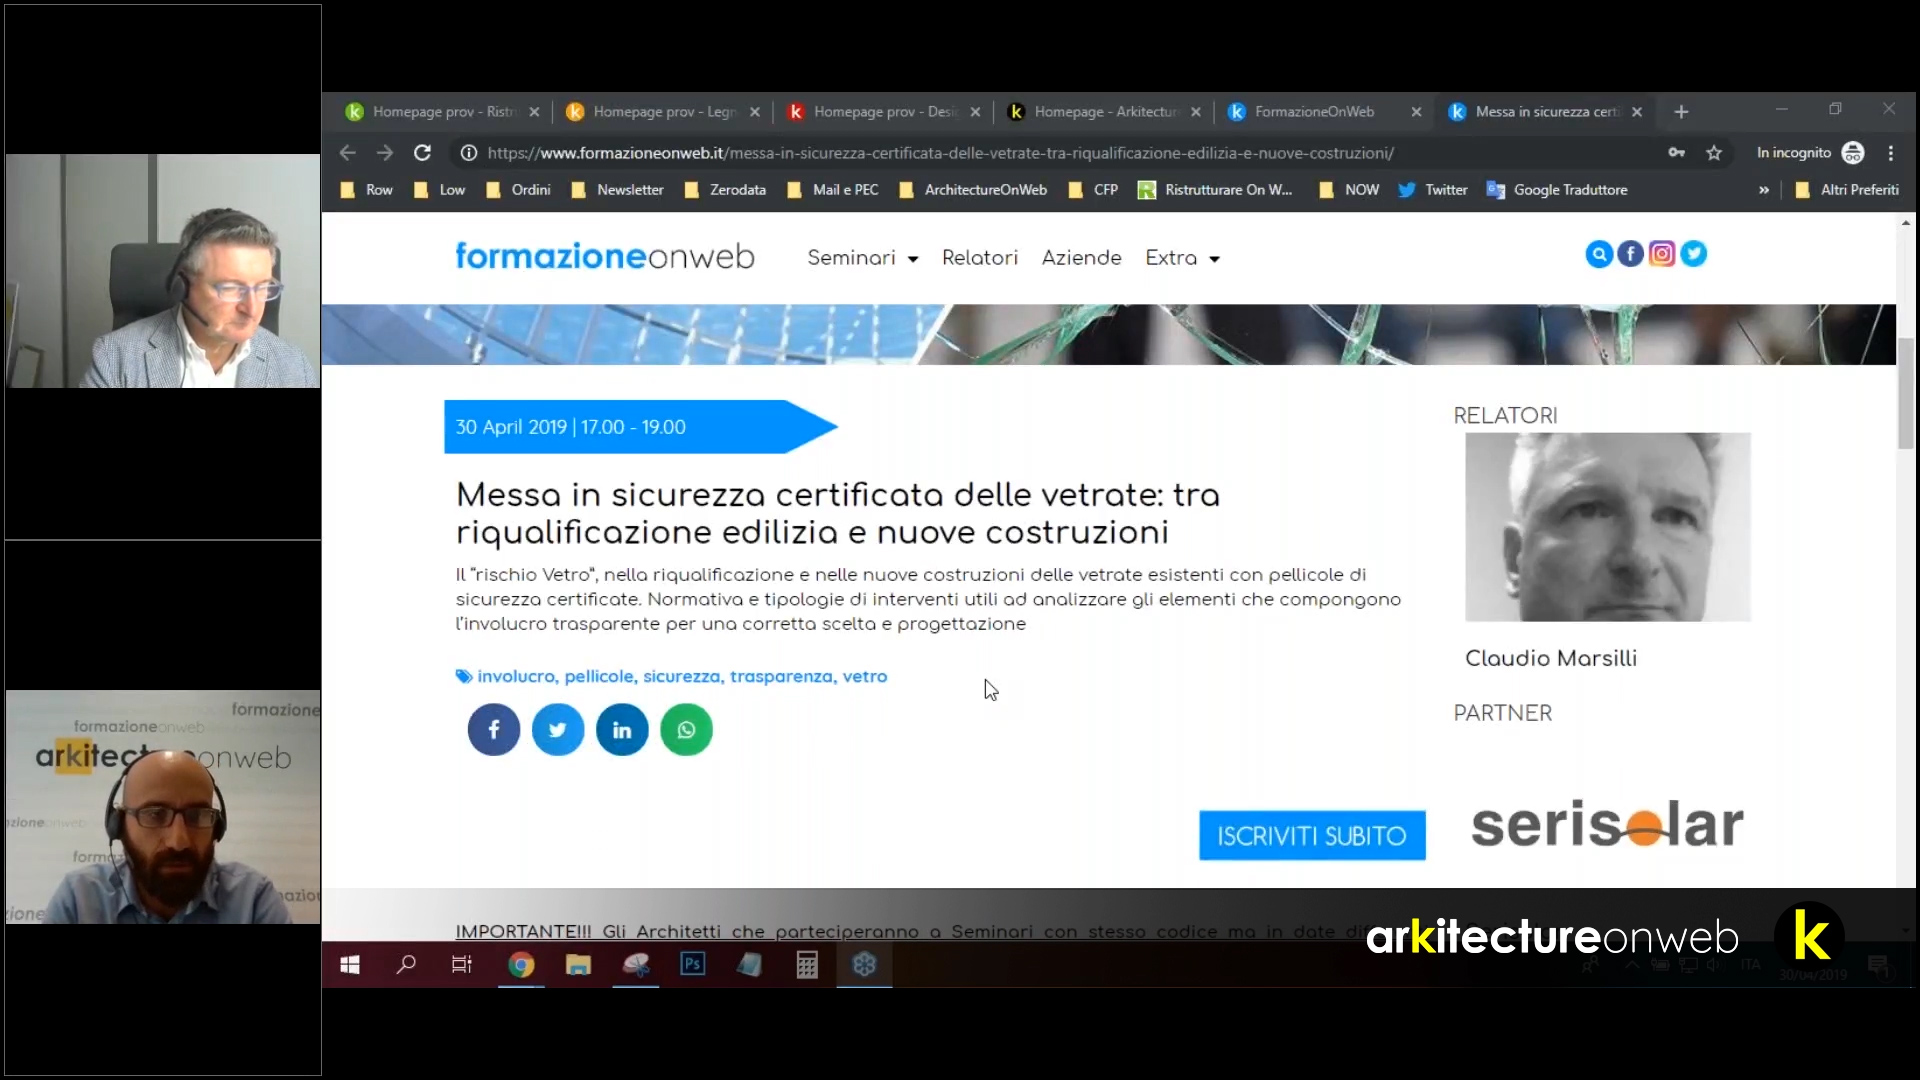1920x1080 pixels.
Task: Open the header Facebook icon
Action: (1630, 254)
